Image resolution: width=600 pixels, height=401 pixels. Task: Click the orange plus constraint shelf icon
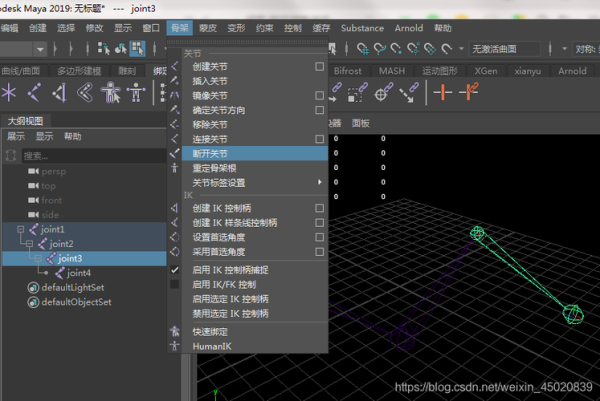tap(442, 92)
